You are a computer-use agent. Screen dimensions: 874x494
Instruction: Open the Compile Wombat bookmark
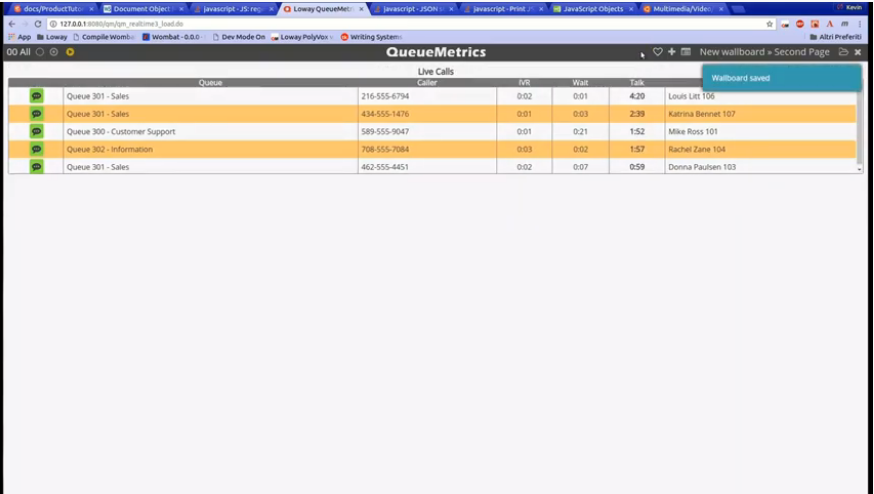pyautogui.click(x=104, y=37)
